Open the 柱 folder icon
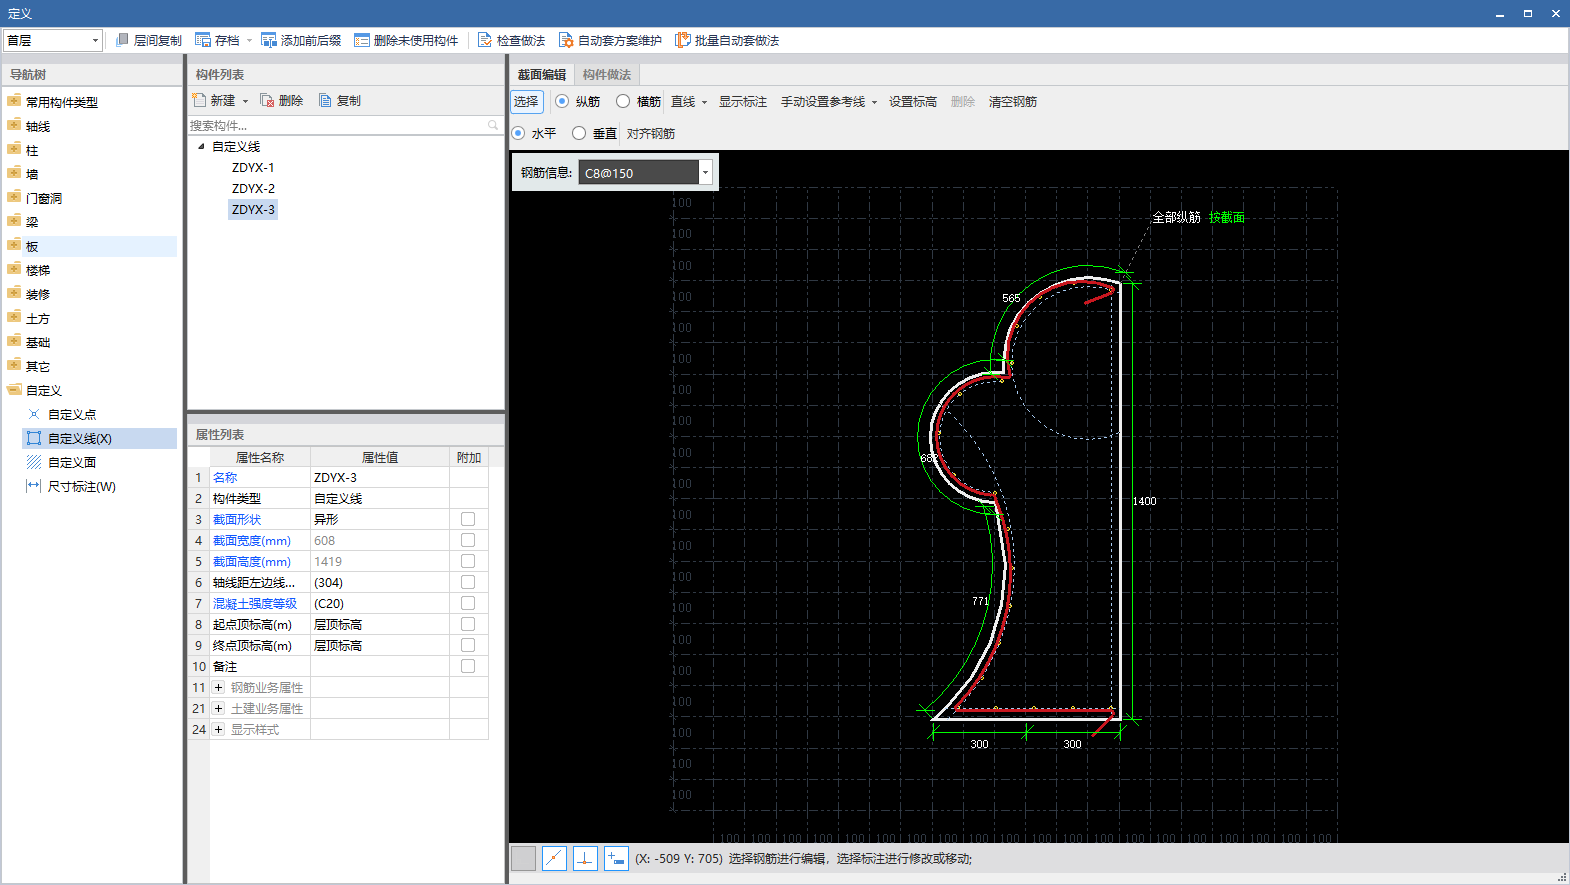This screenshot has width=1570, height=885. click(x=14, y=150)
